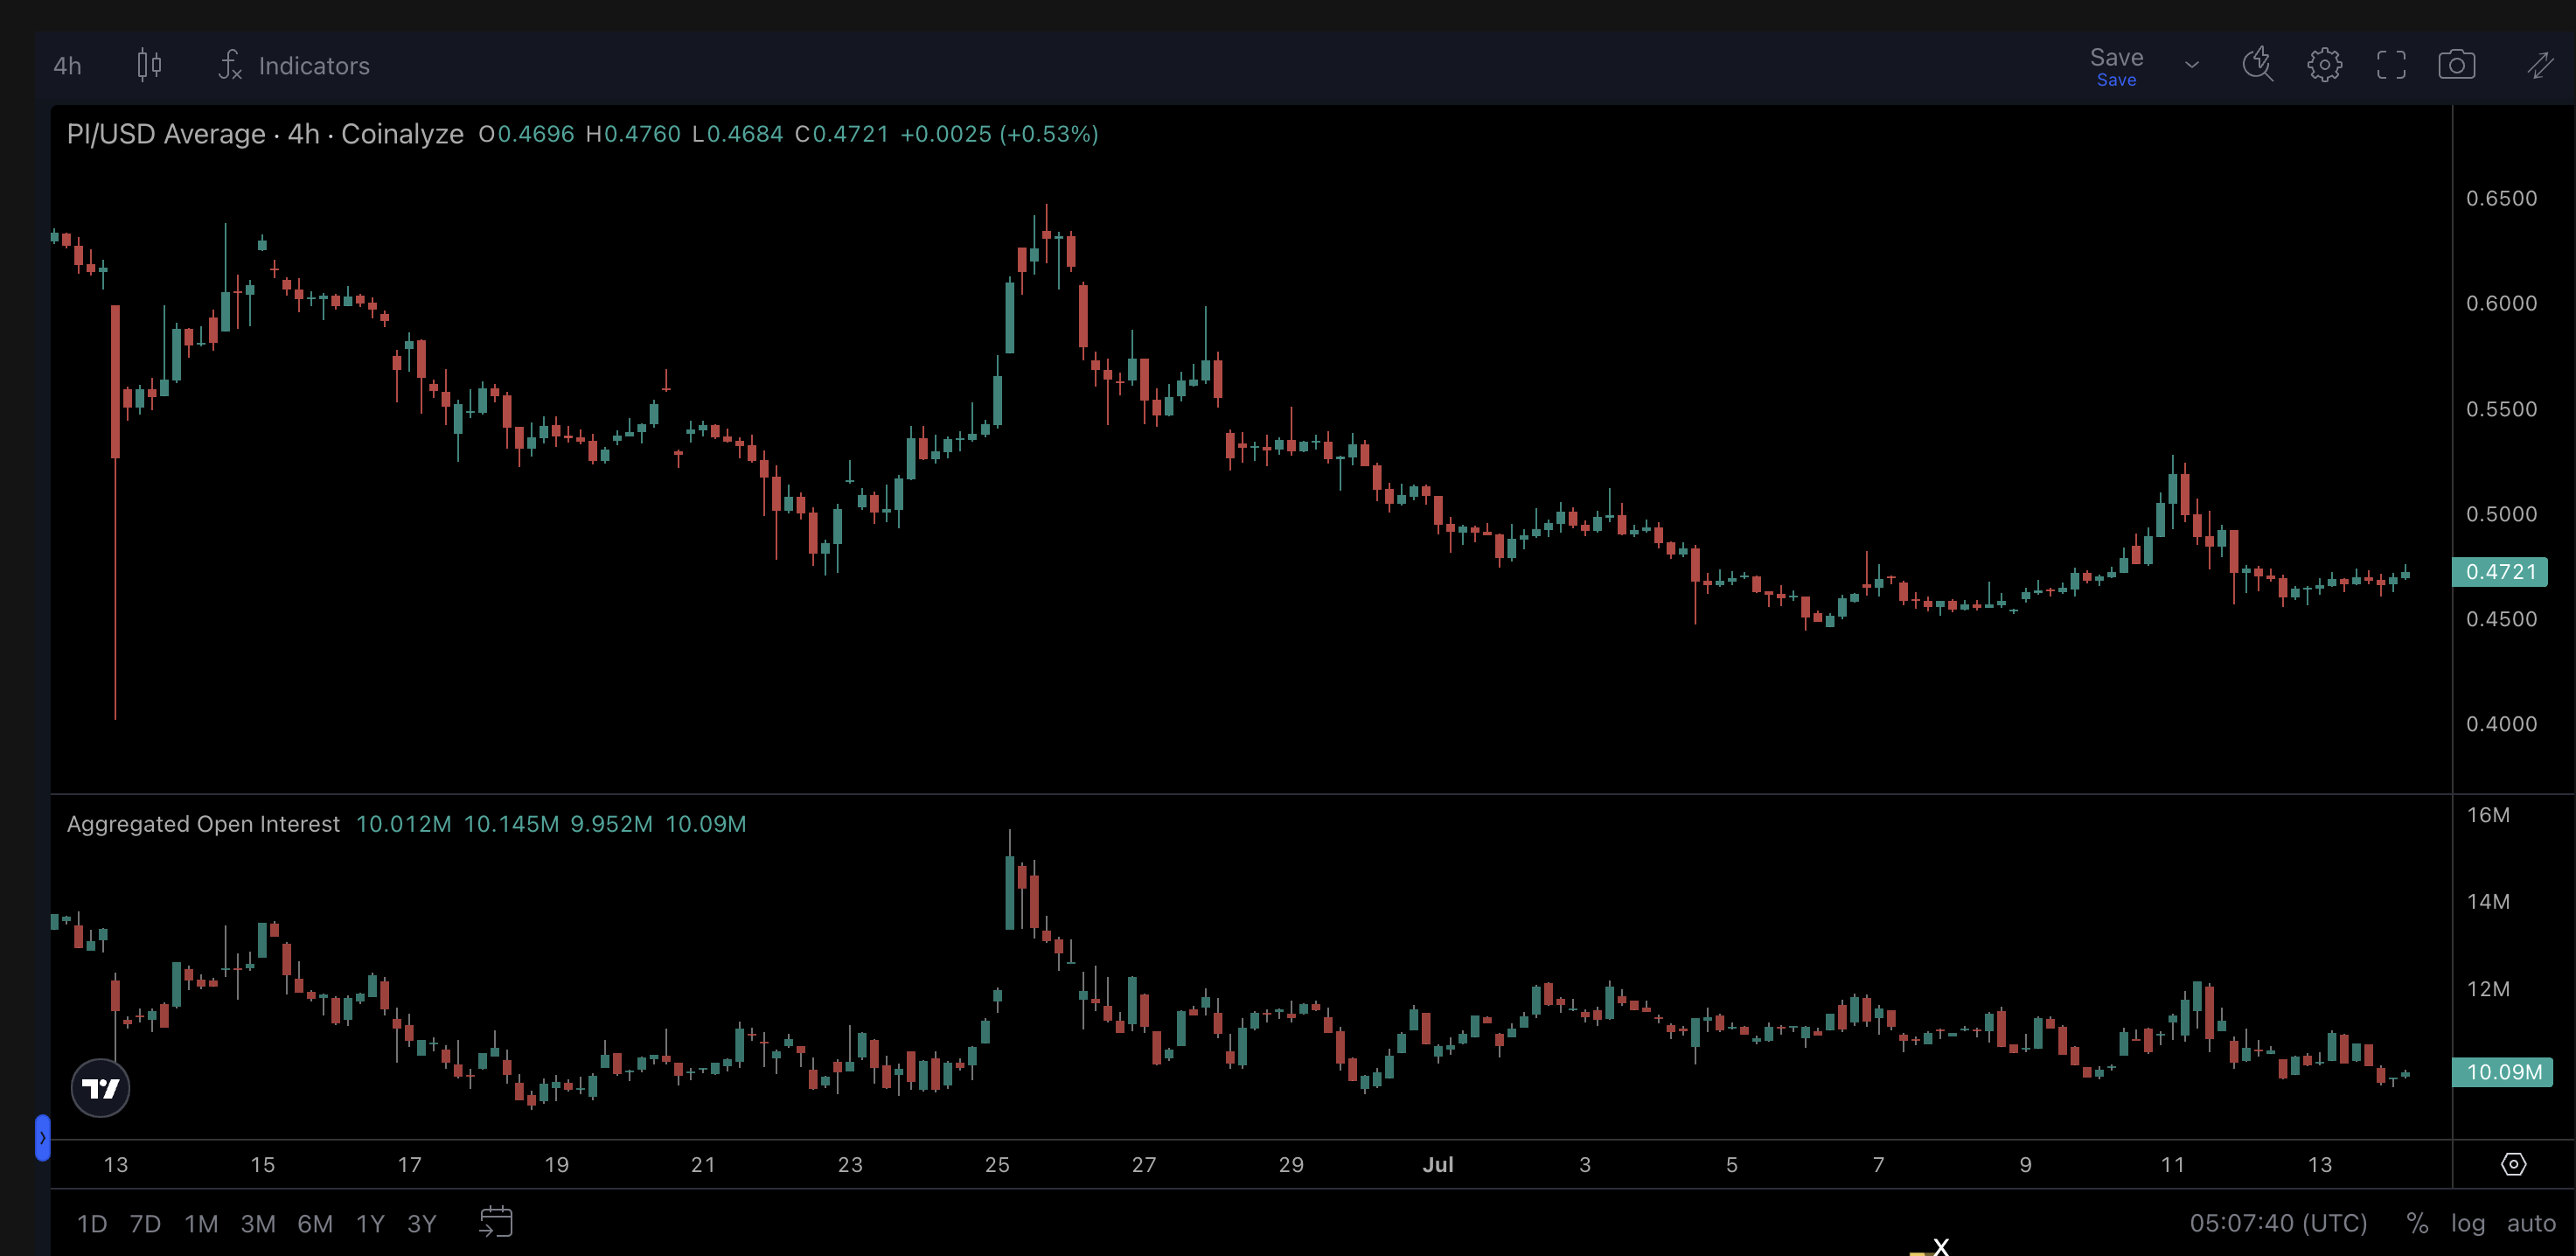The height and width of the screenshot is (1256, 2576).
Task: Open chart settings gear icon
Action: (x=2324, y=65)
